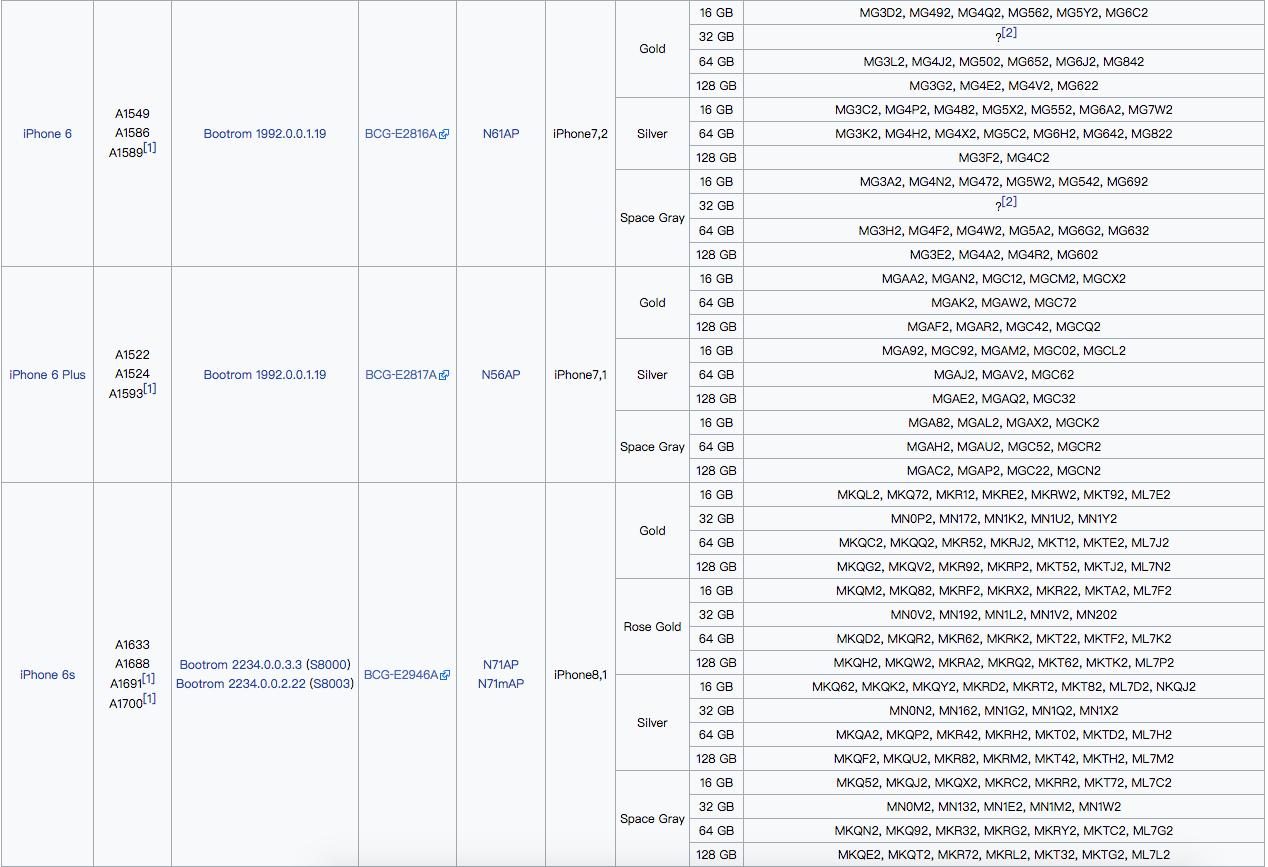Click external link icon beside BCG-E2816A
Viewport: 1268px width, 867px height.
(x=444, y=135)
